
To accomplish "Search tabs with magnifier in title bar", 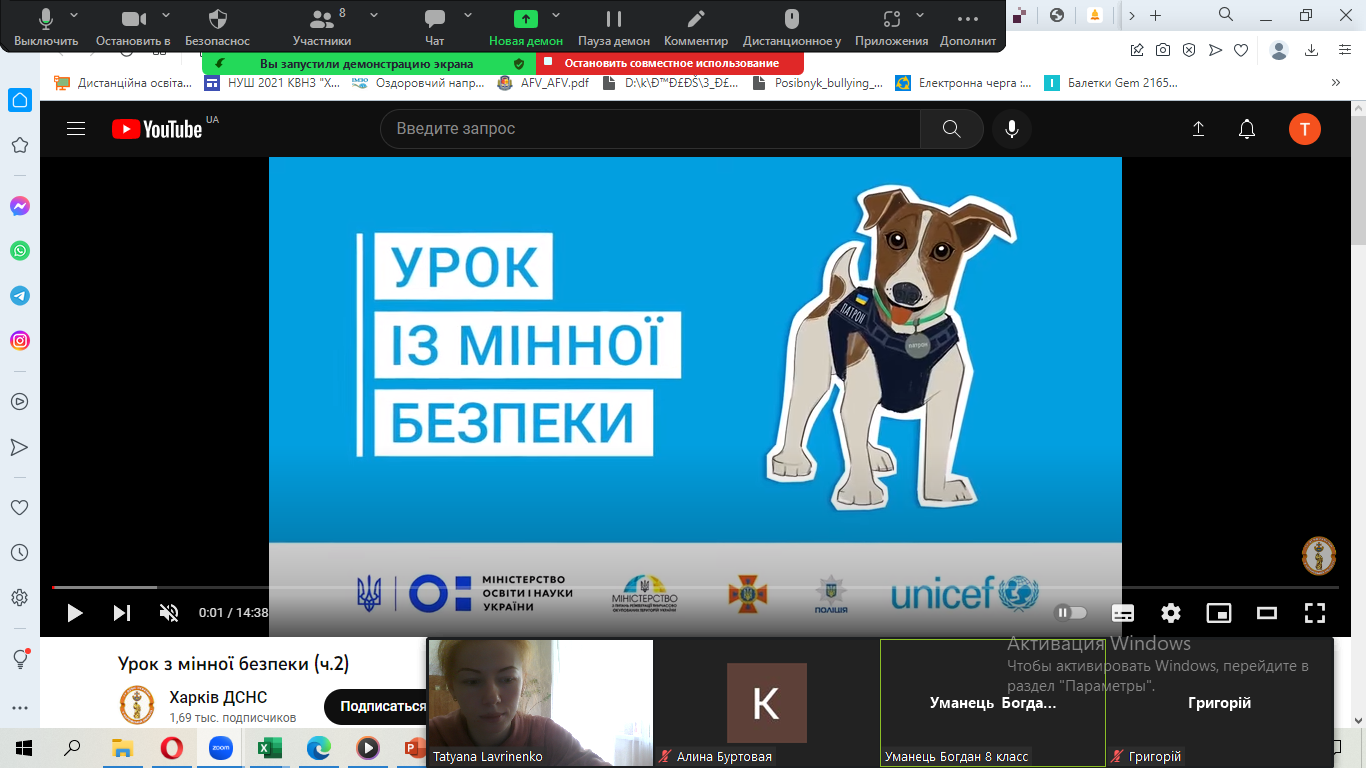I will click(1226, 15).
